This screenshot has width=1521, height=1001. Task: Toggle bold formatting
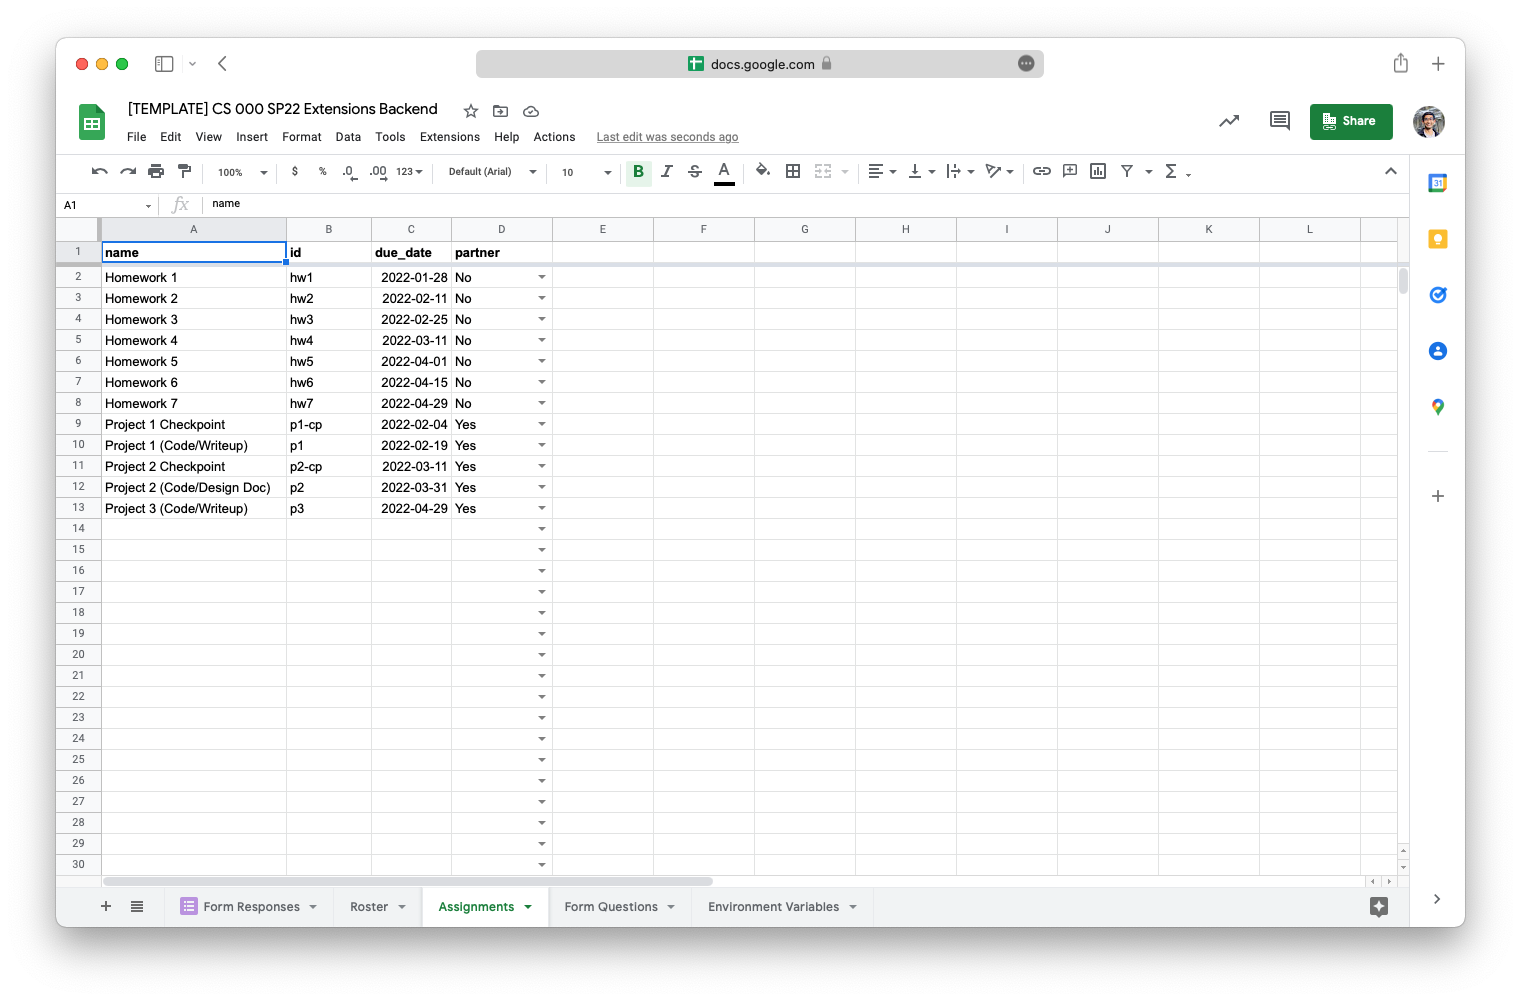(638, 172)
